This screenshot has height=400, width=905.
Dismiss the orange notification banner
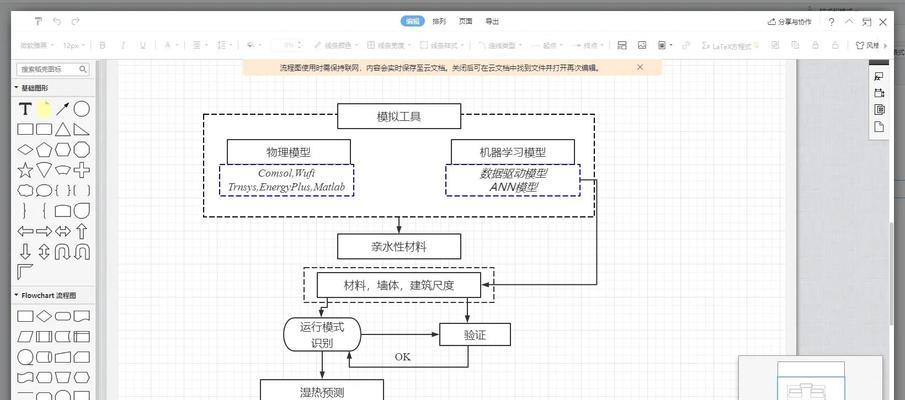click(x=640, y=67)
